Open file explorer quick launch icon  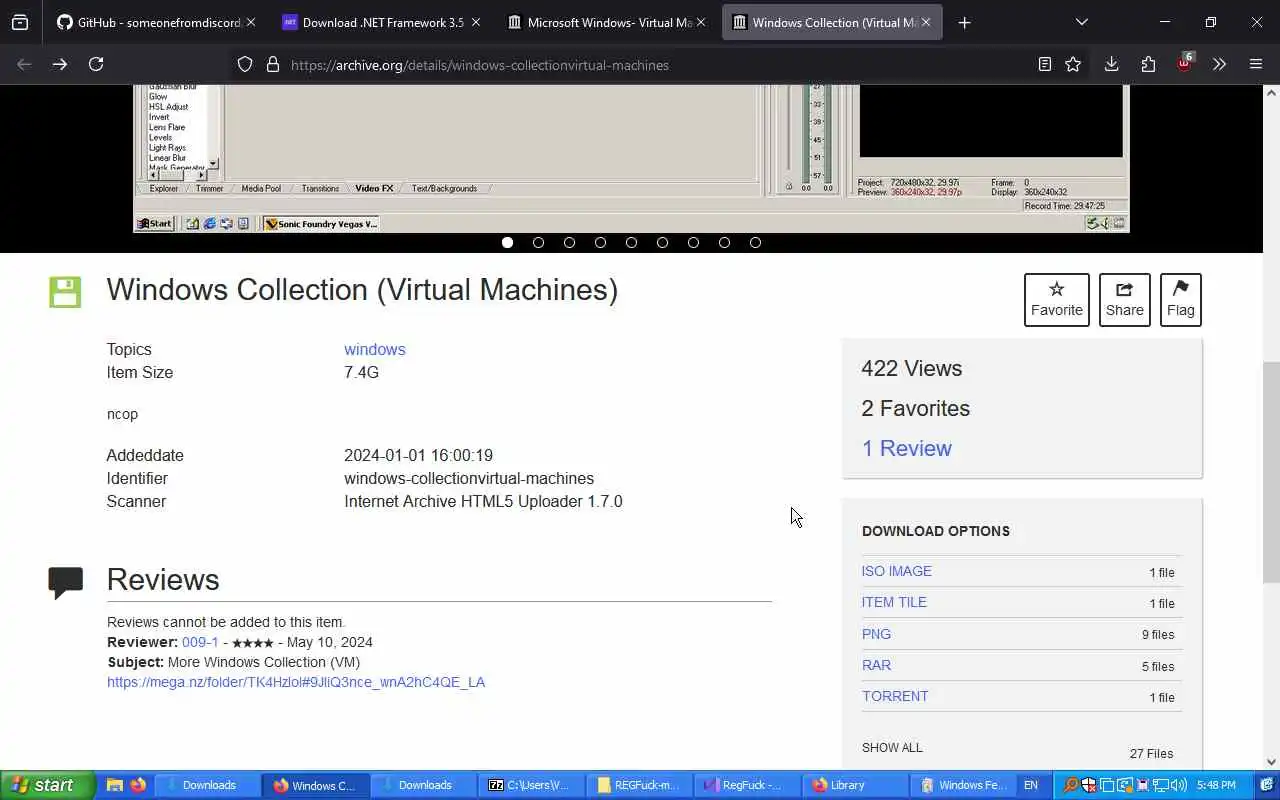tap(114, 785)
